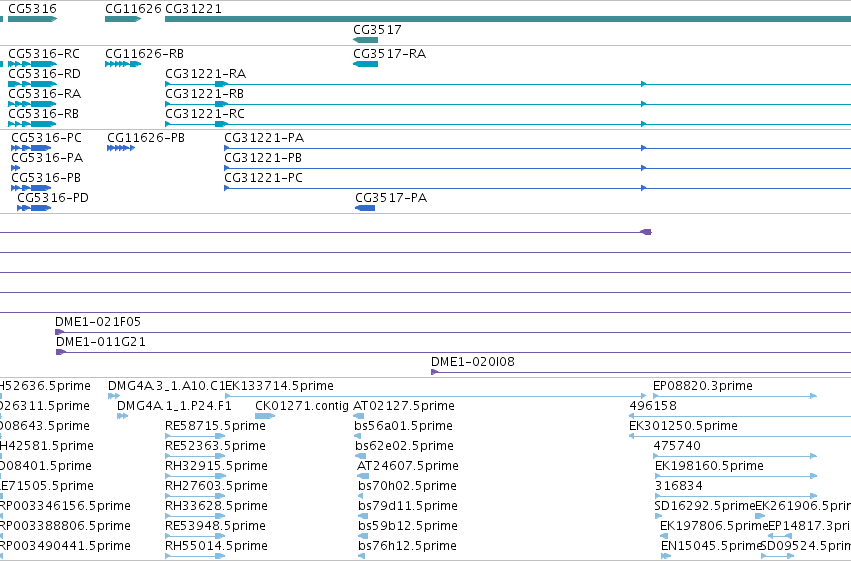
Task: Choose EST RH55014.5prime
Action: coord(217,546)
